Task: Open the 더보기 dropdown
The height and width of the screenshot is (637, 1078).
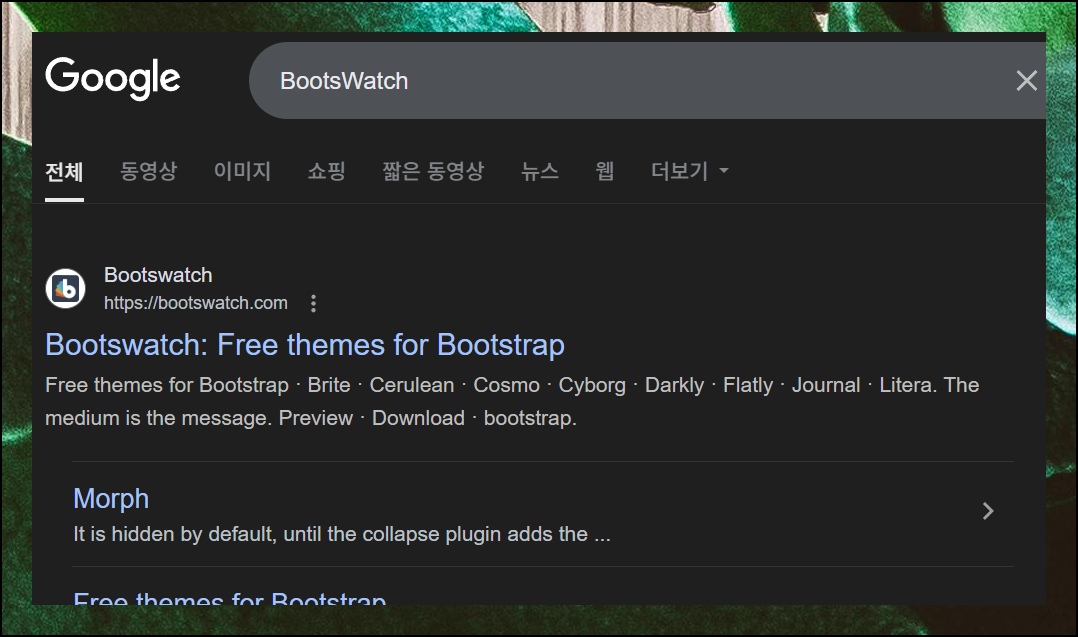Action: 690,170
